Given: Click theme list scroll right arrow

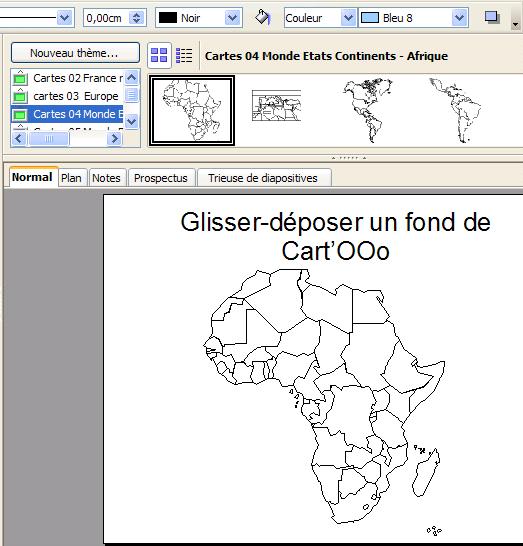Looking at the screenshot, I should (x=114, y=139).
